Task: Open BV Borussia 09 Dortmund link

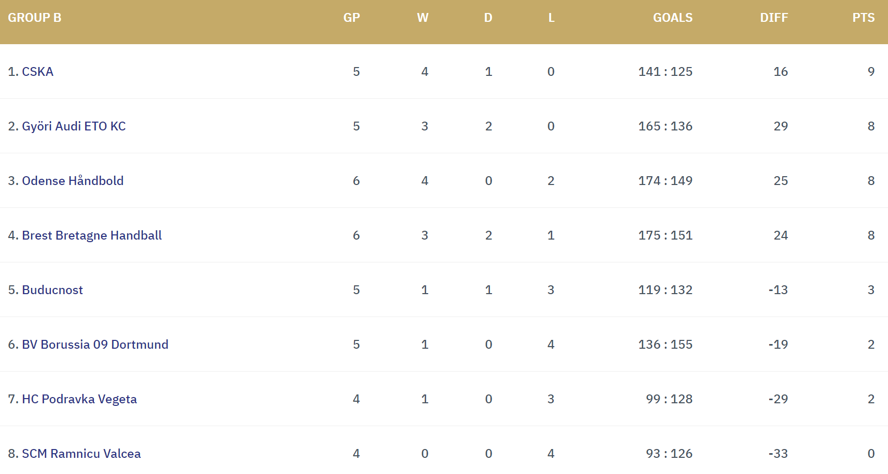Action: [x=95, y=345]
